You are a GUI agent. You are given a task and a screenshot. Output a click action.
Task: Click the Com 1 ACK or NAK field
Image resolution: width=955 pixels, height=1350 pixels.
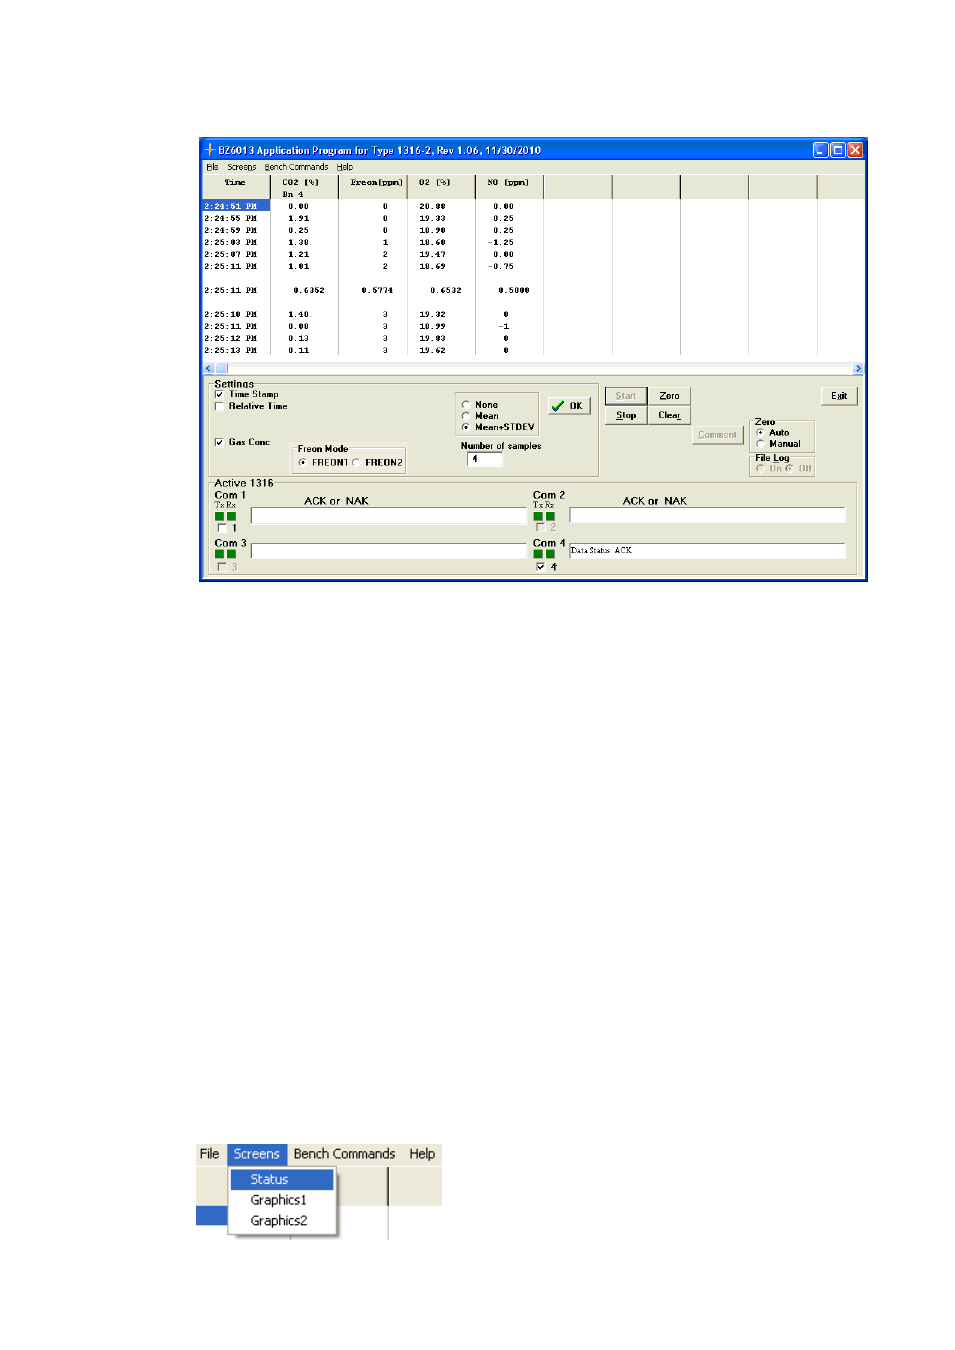pyautogui.click(x=389, y=516)
